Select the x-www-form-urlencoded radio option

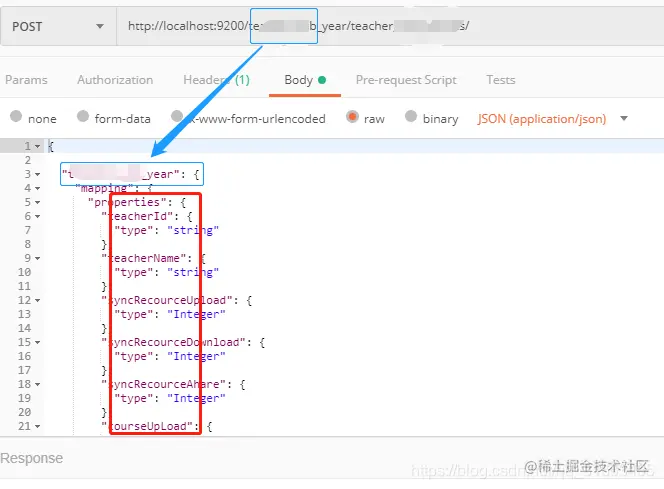pos(177,116)
